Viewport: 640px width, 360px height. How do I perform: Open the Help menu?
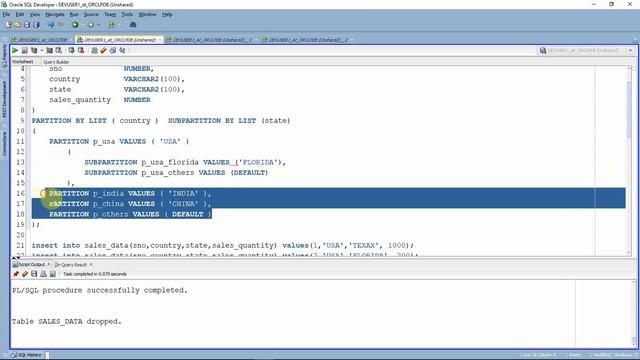[167, 14]
